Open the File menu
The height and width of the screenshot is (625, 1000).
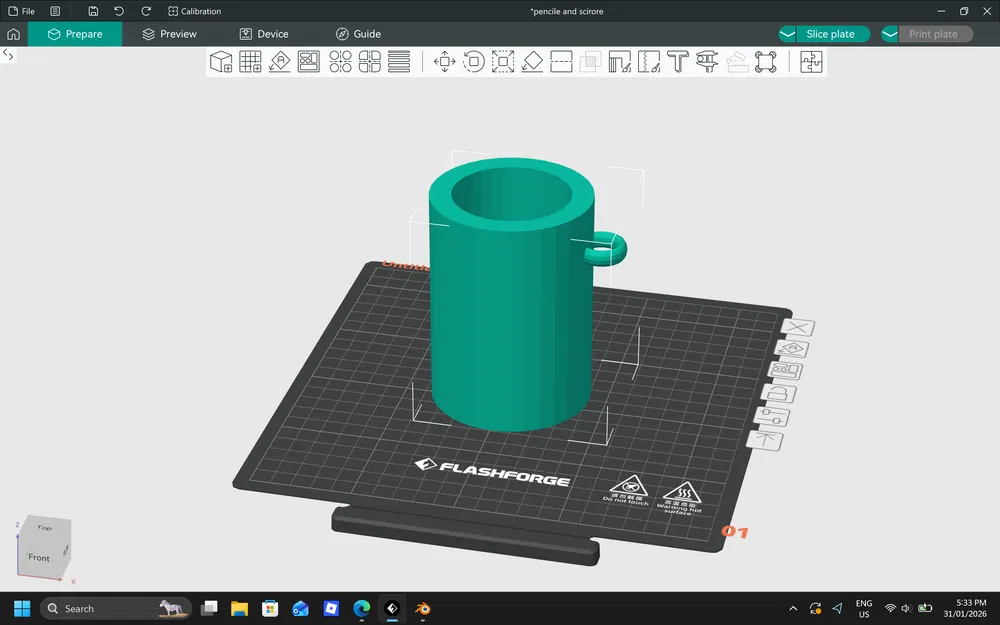coord(22,11)
